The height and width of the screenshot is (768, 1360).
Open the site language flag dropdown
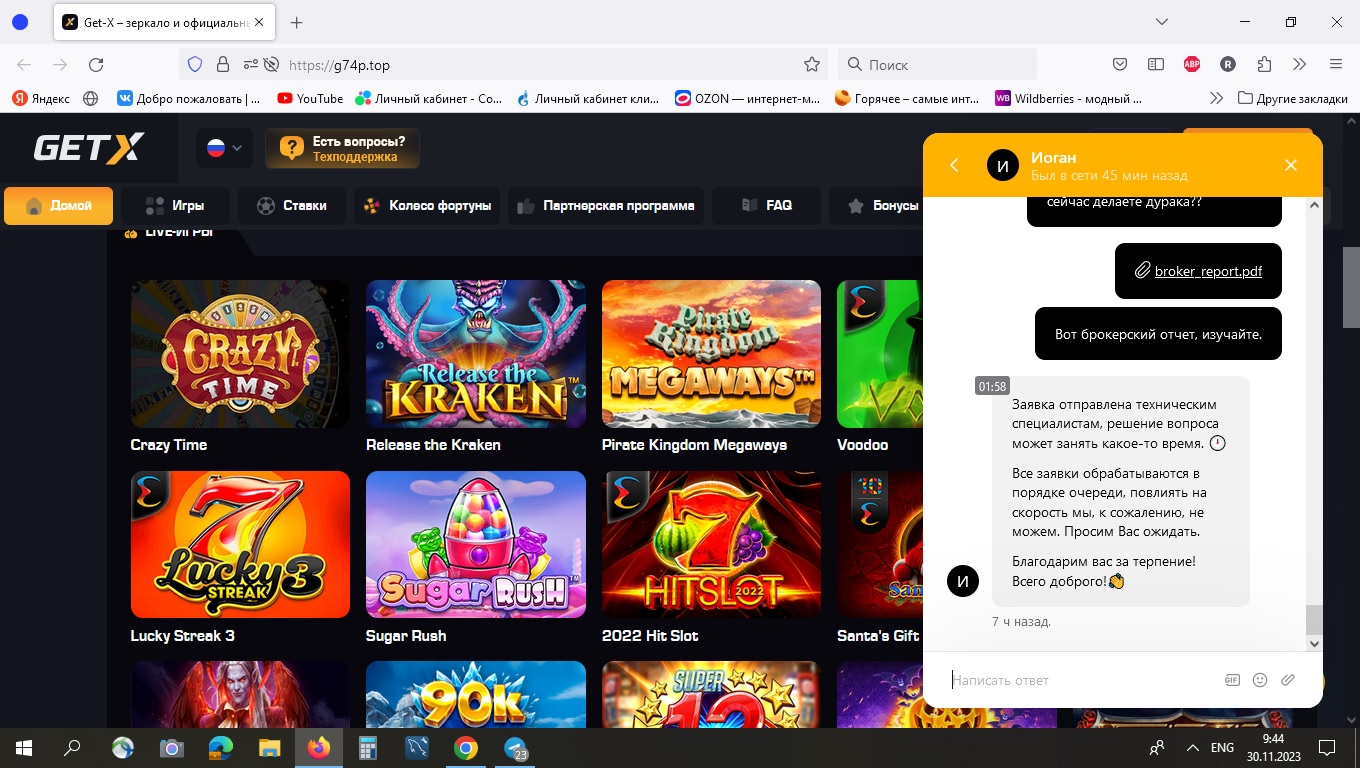coord(224,148)
